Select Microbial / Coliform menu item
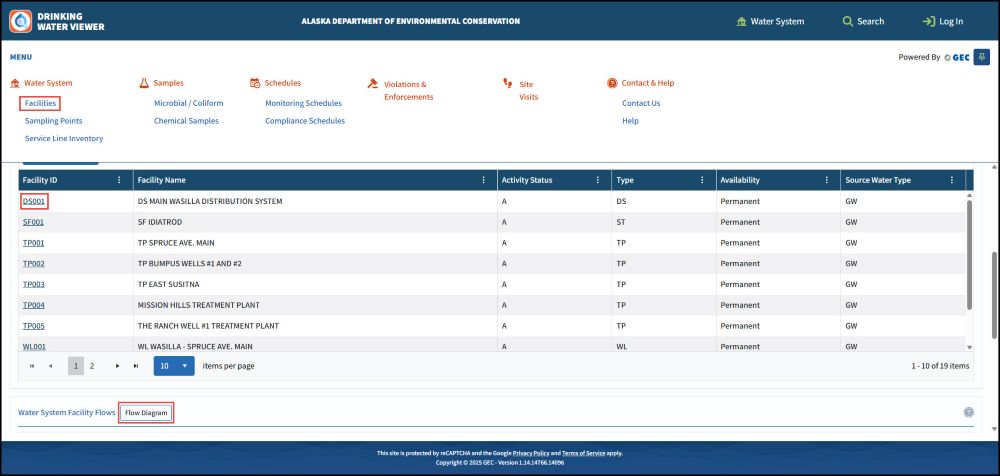The height and width of the screenshot is (476, 1000). 188,103
